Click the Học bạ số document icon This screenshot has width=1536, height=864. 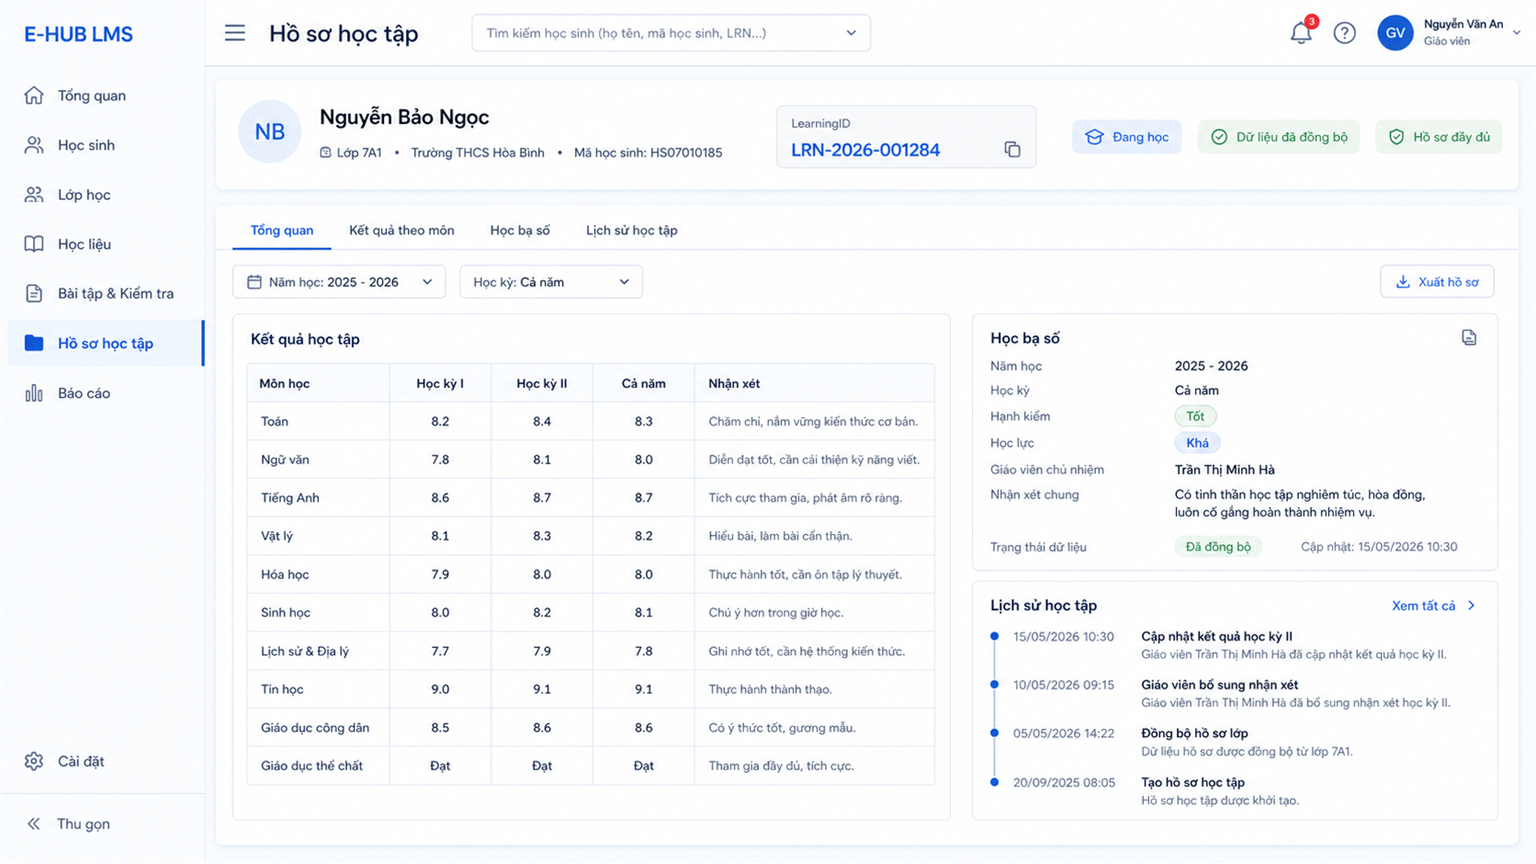[x=1469, y=338]
